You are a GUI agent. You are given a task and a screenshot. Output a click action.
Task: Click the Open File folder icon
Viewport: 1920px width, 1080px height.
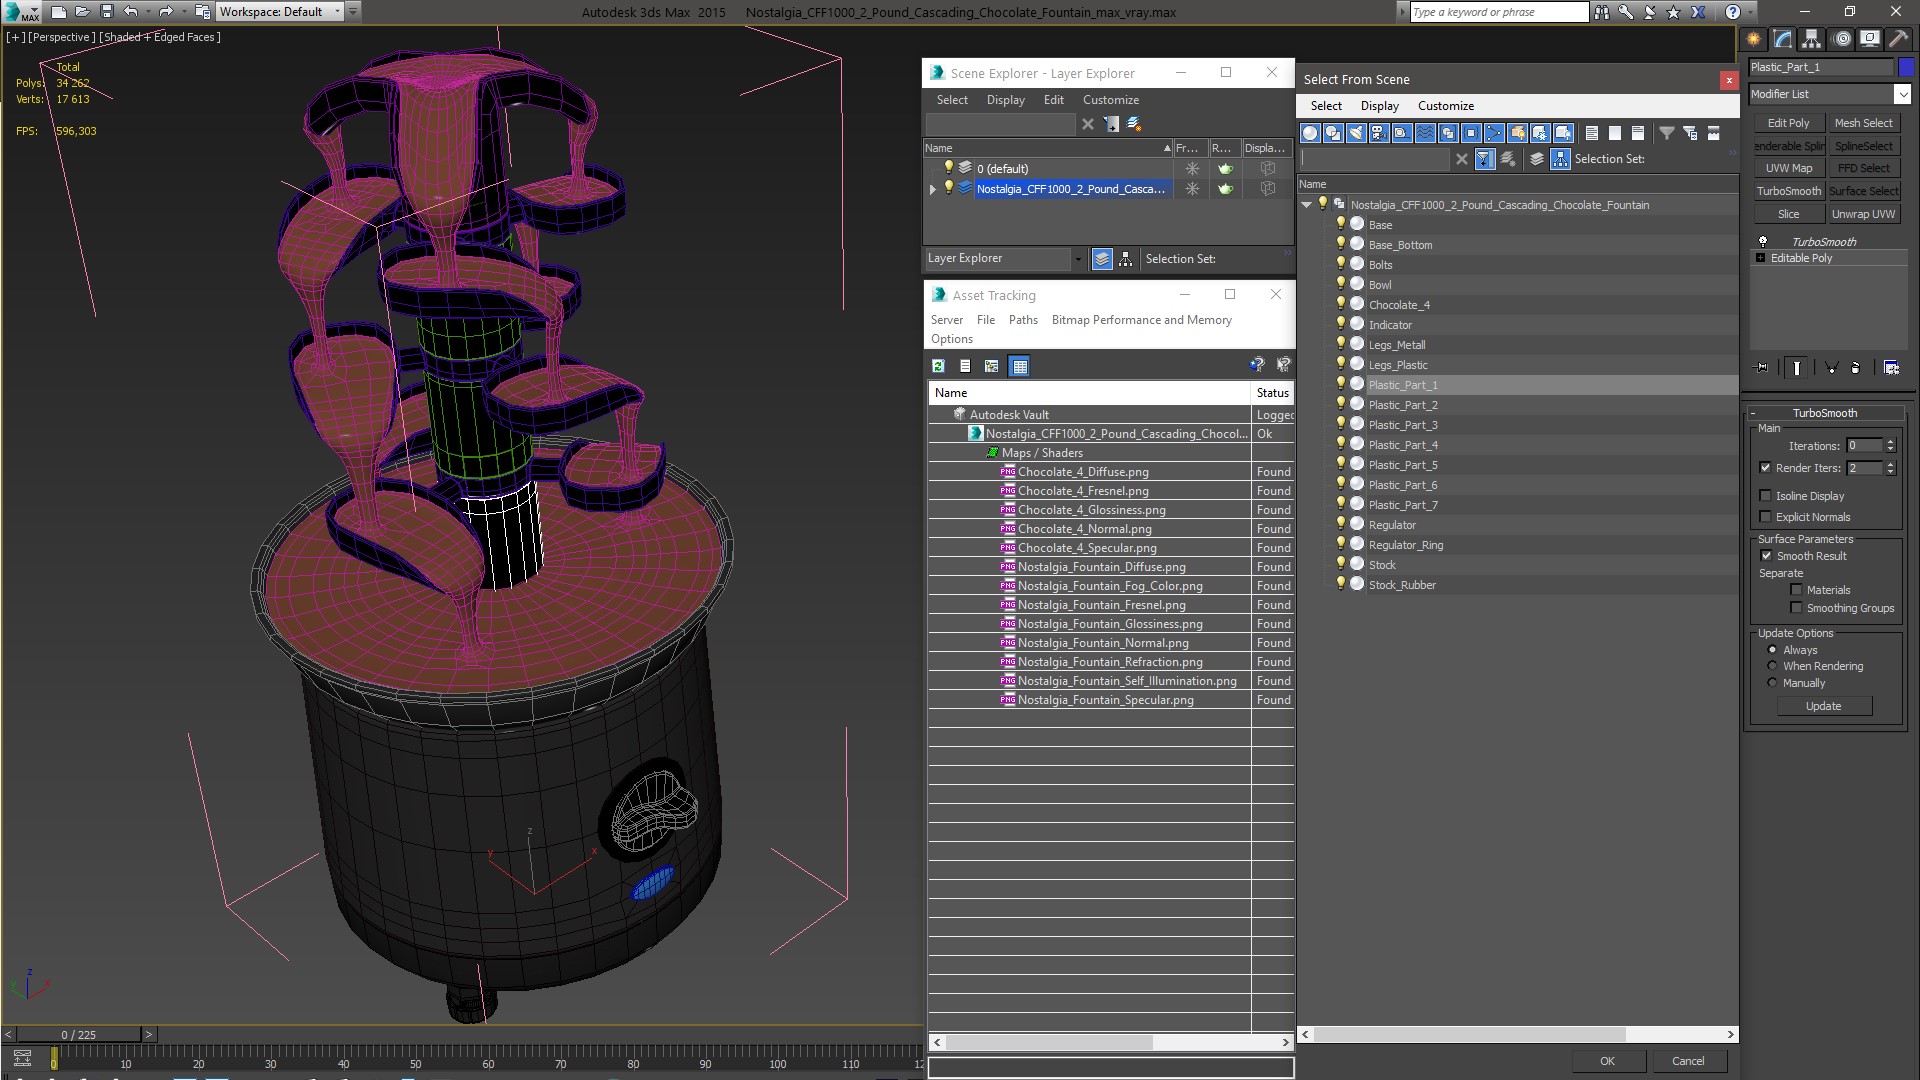(83, 12)
